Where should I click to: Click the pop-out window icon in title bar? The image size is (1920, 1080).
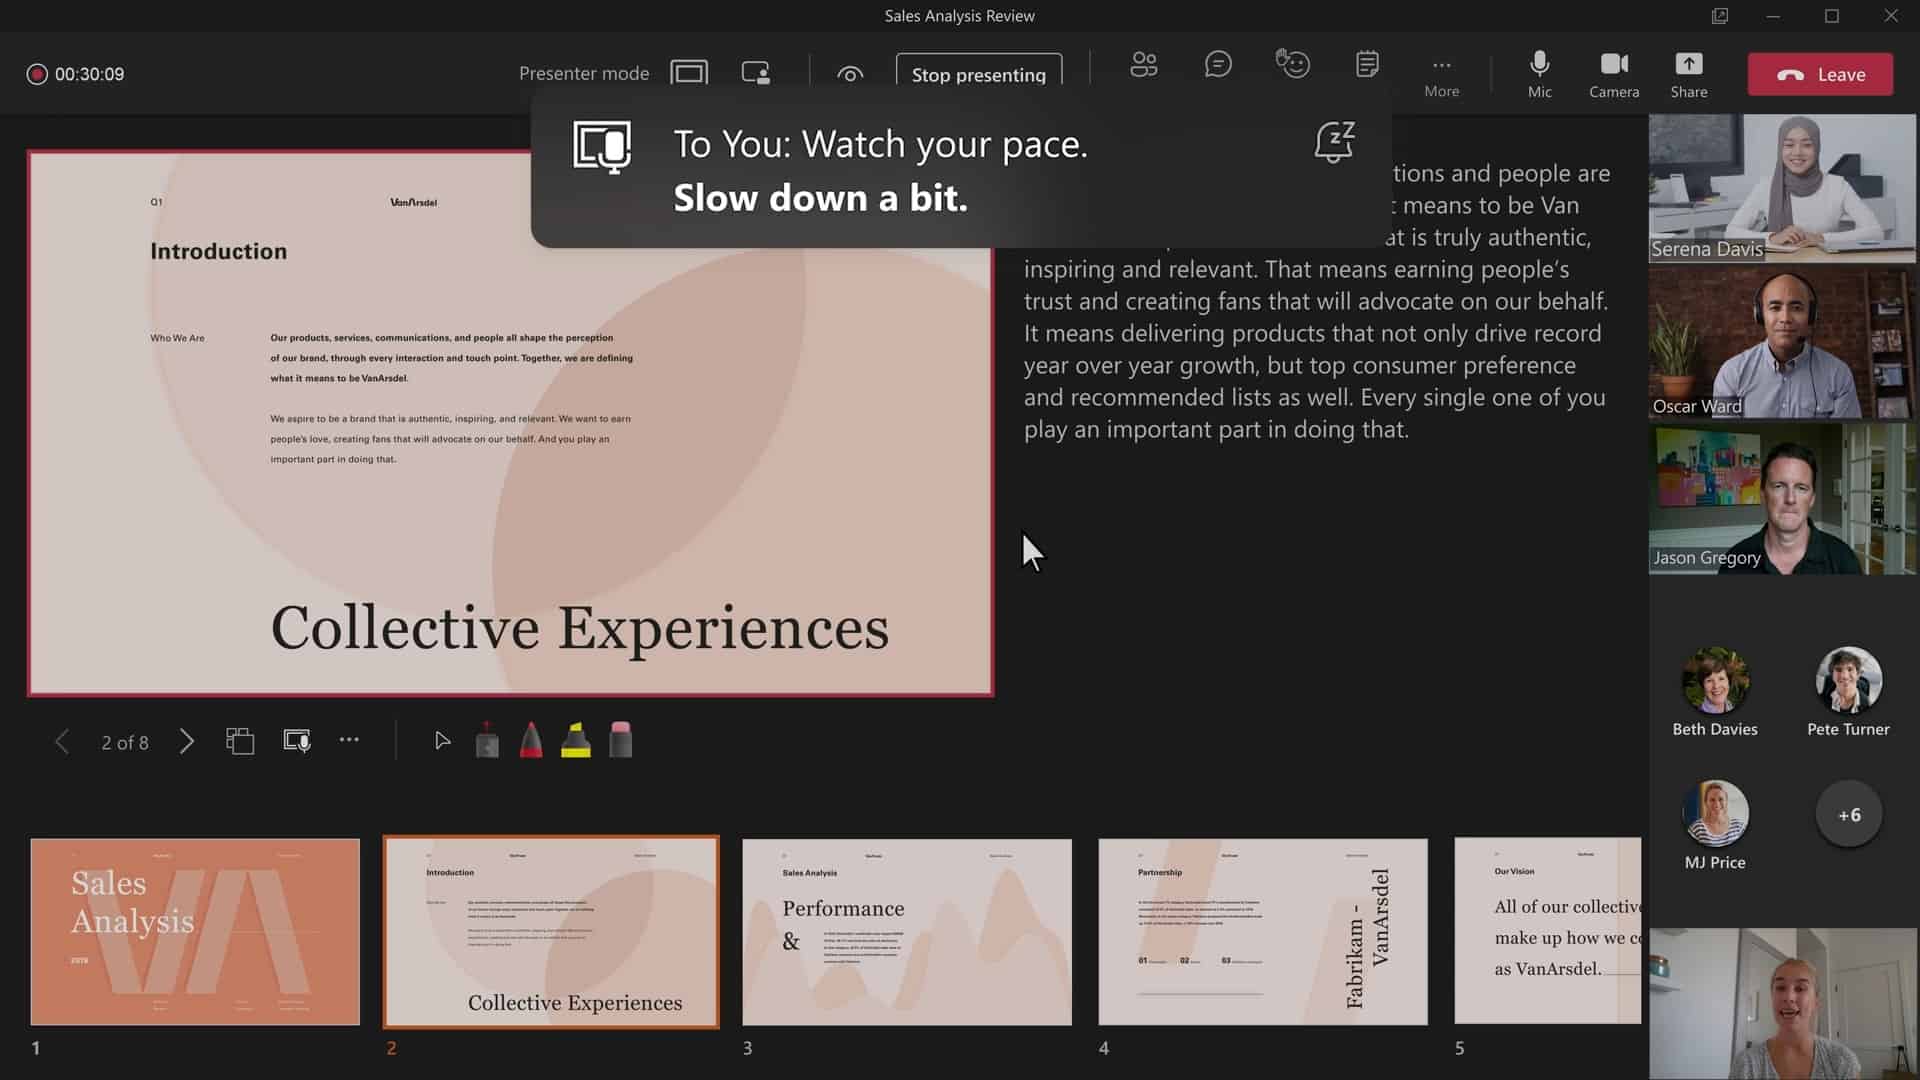tap(1719, 16)
